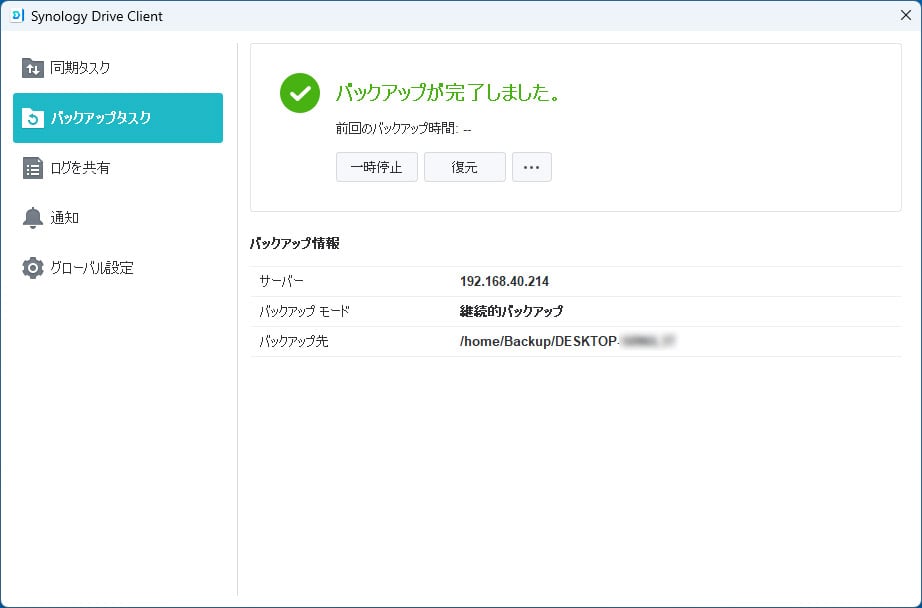
Task: Click the green backup-complete checkmark icon
Action: click(299, 93)
